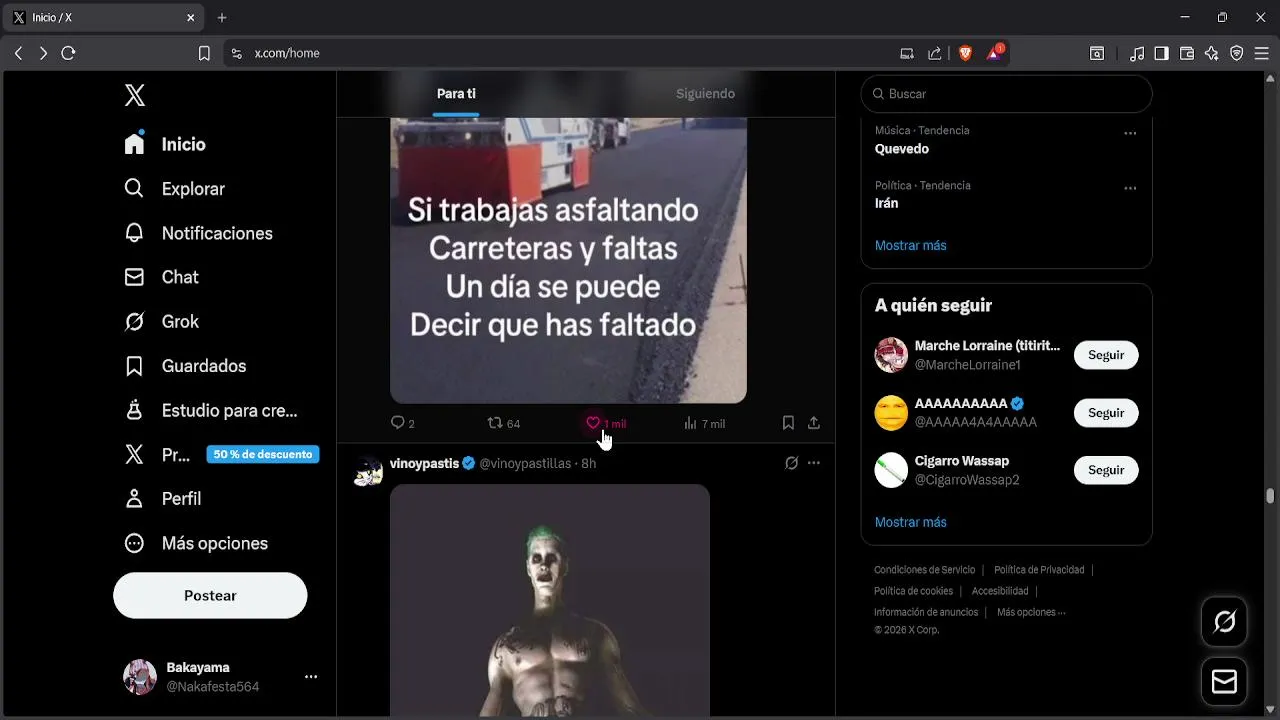Click the share icon on asphalt post
1280x720 pixels.
[x=814, y=423]
